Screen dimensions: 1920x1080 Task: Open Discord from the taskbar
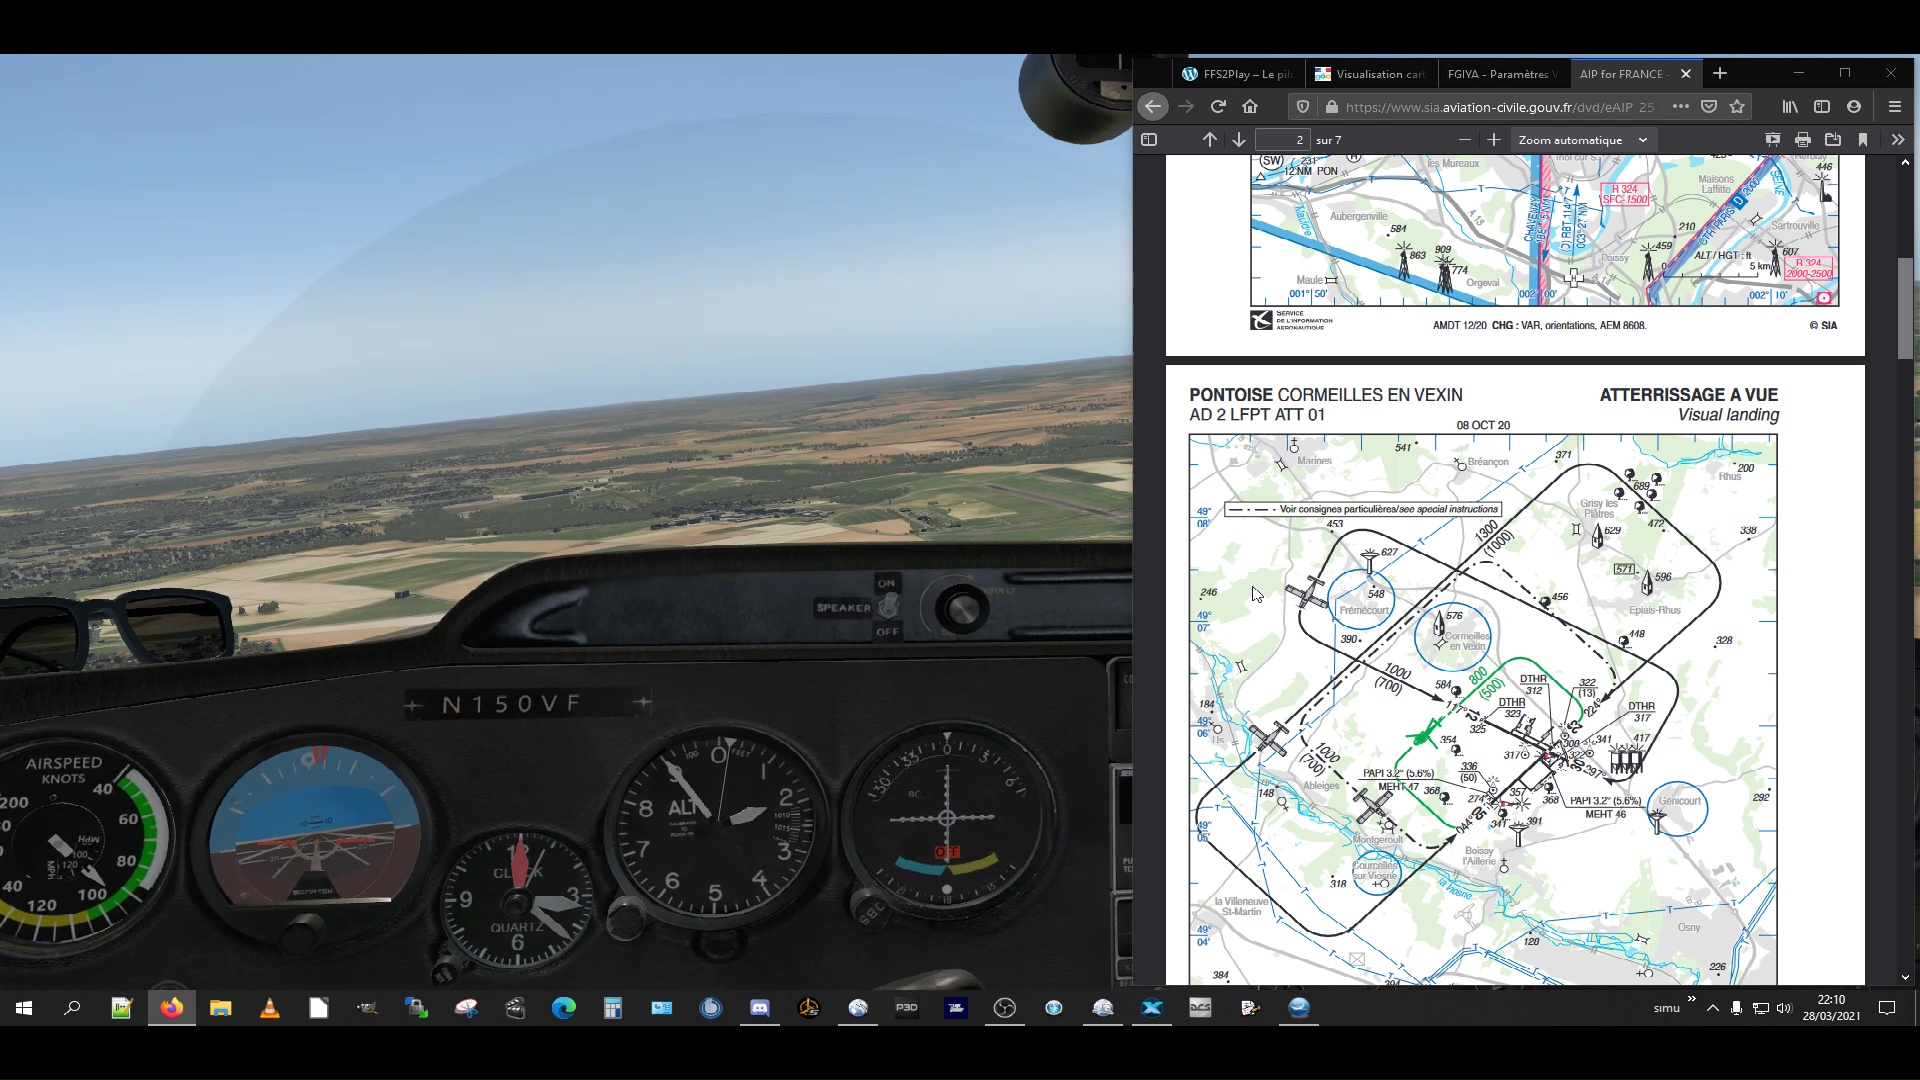[x=760, y=1008]
